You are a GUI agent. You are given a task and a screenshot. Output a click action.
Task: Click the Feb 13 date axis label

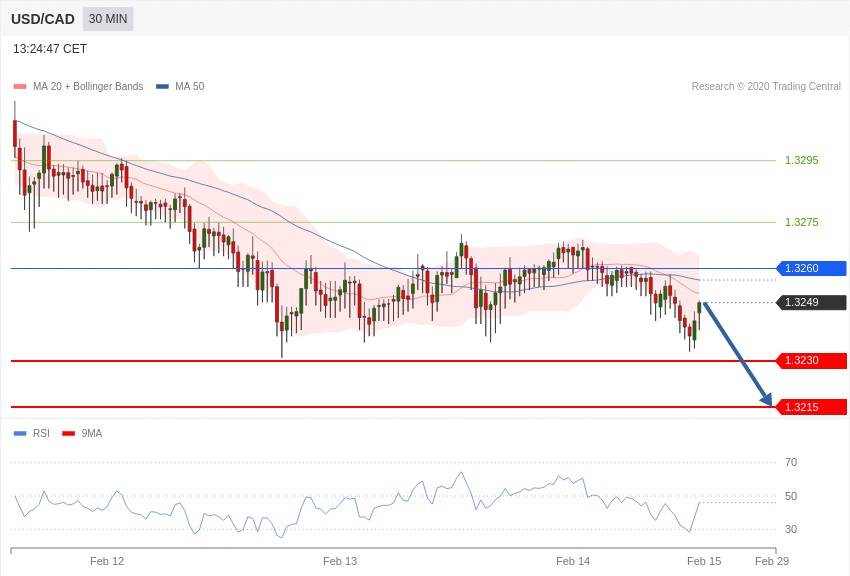pos(340,561)
